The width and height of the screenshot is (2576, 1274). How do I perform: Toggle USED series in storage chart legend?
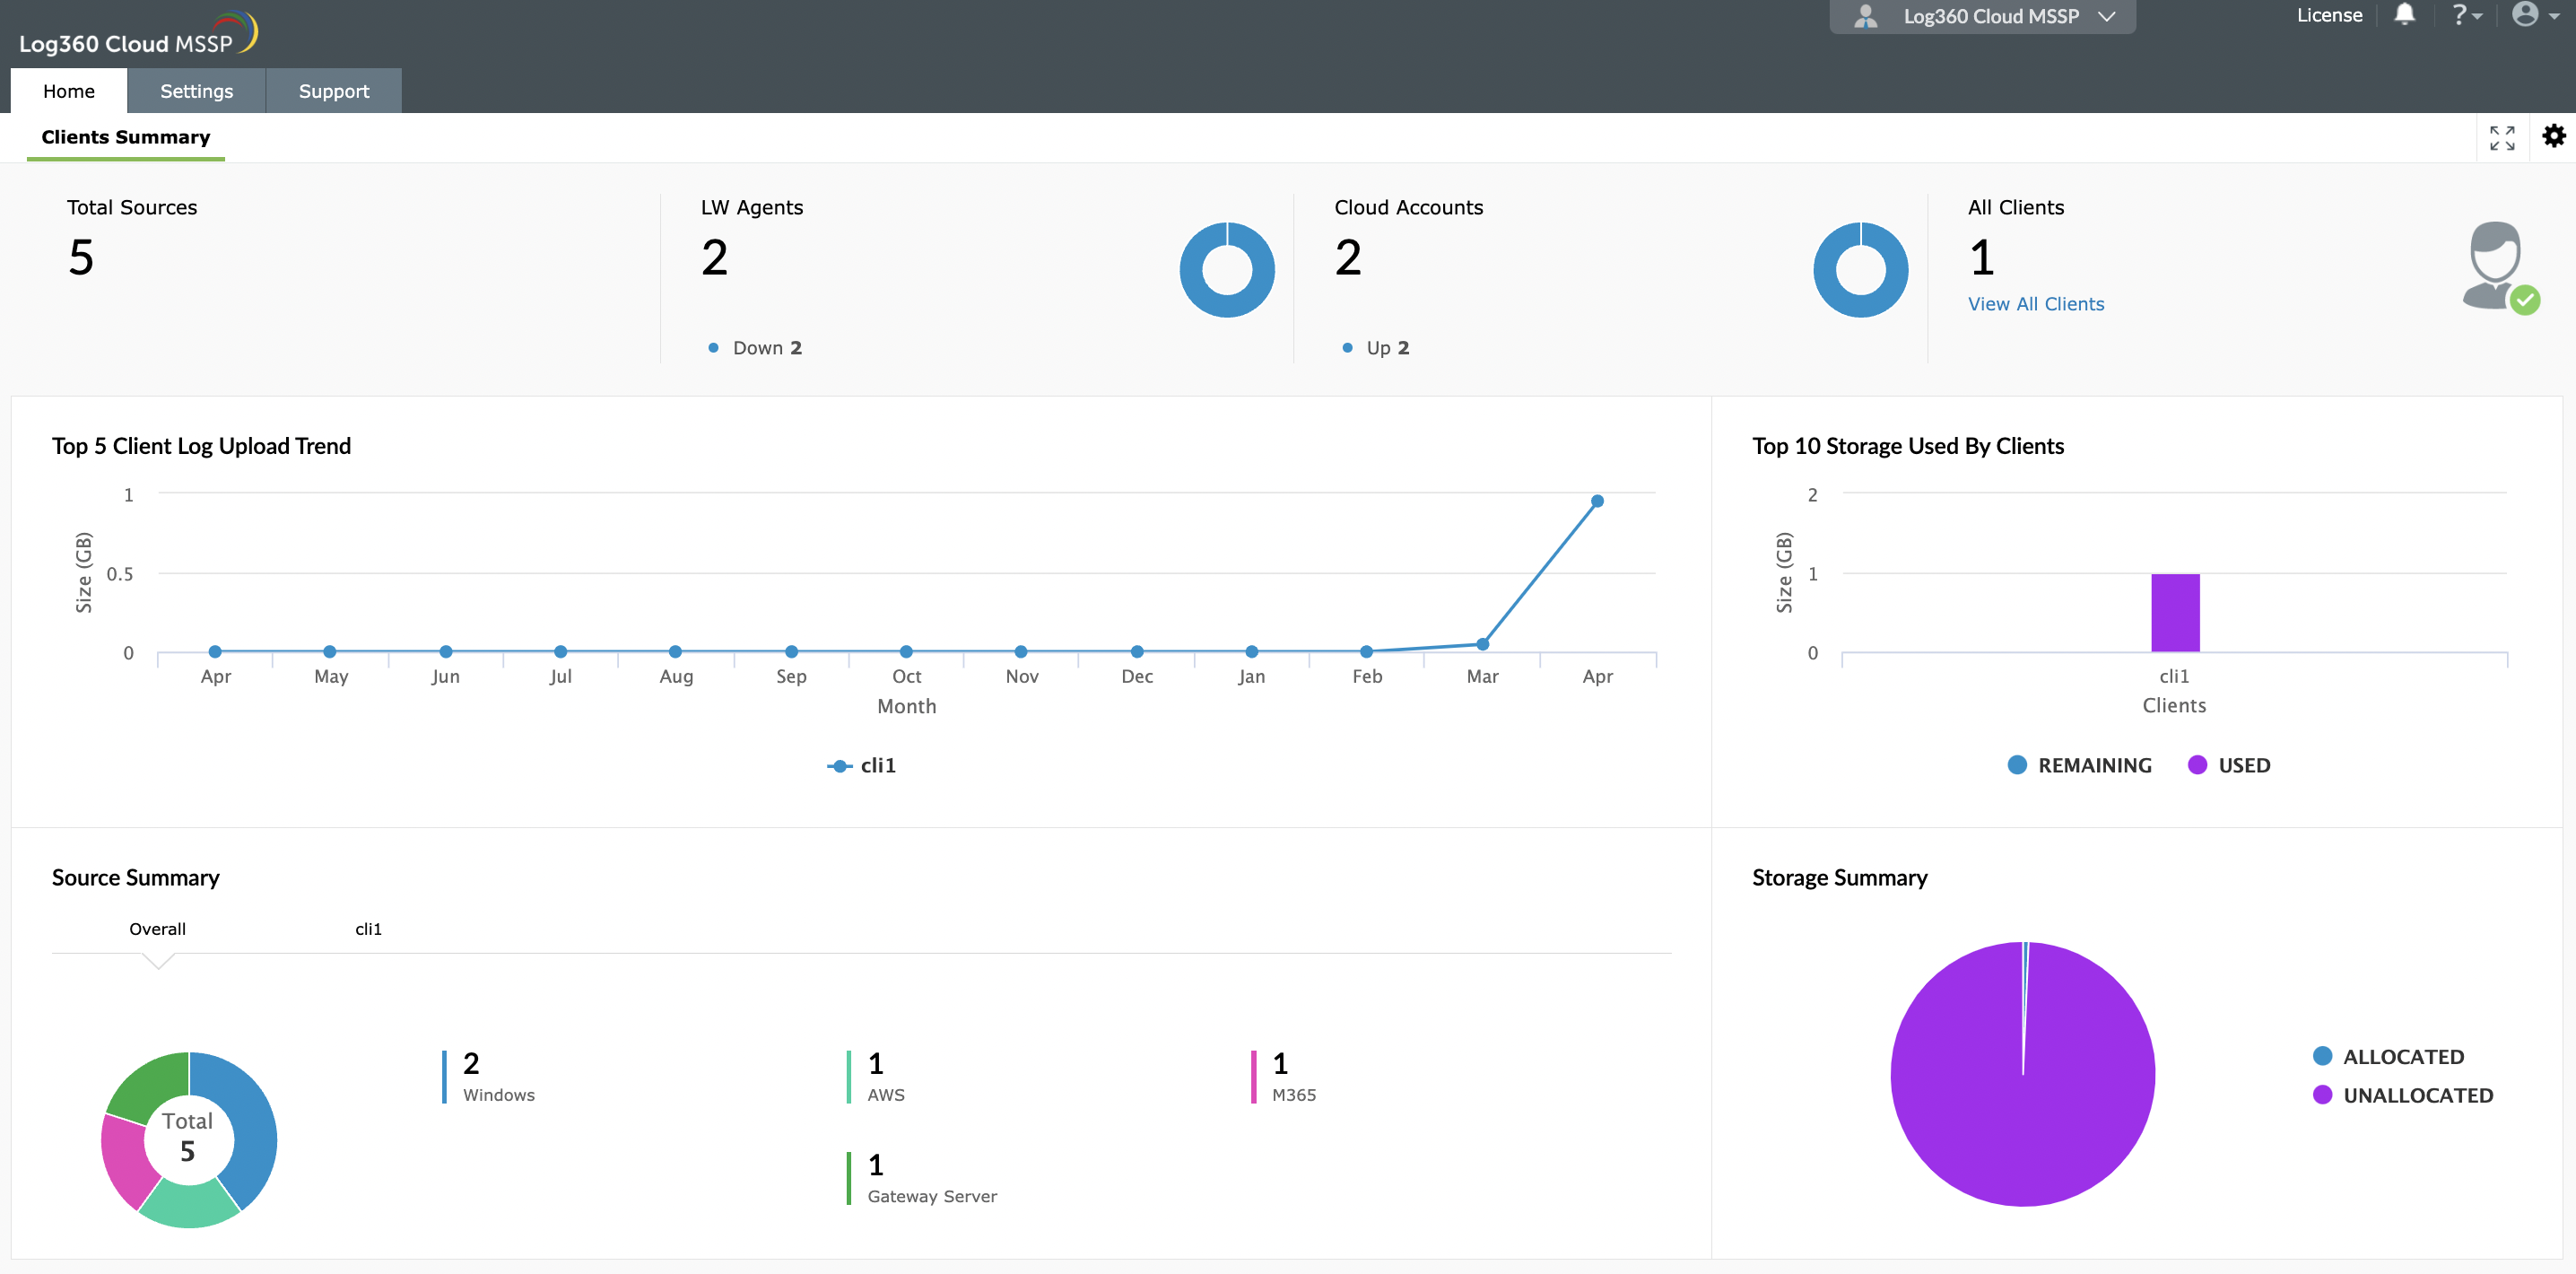tap(2231, 765)
